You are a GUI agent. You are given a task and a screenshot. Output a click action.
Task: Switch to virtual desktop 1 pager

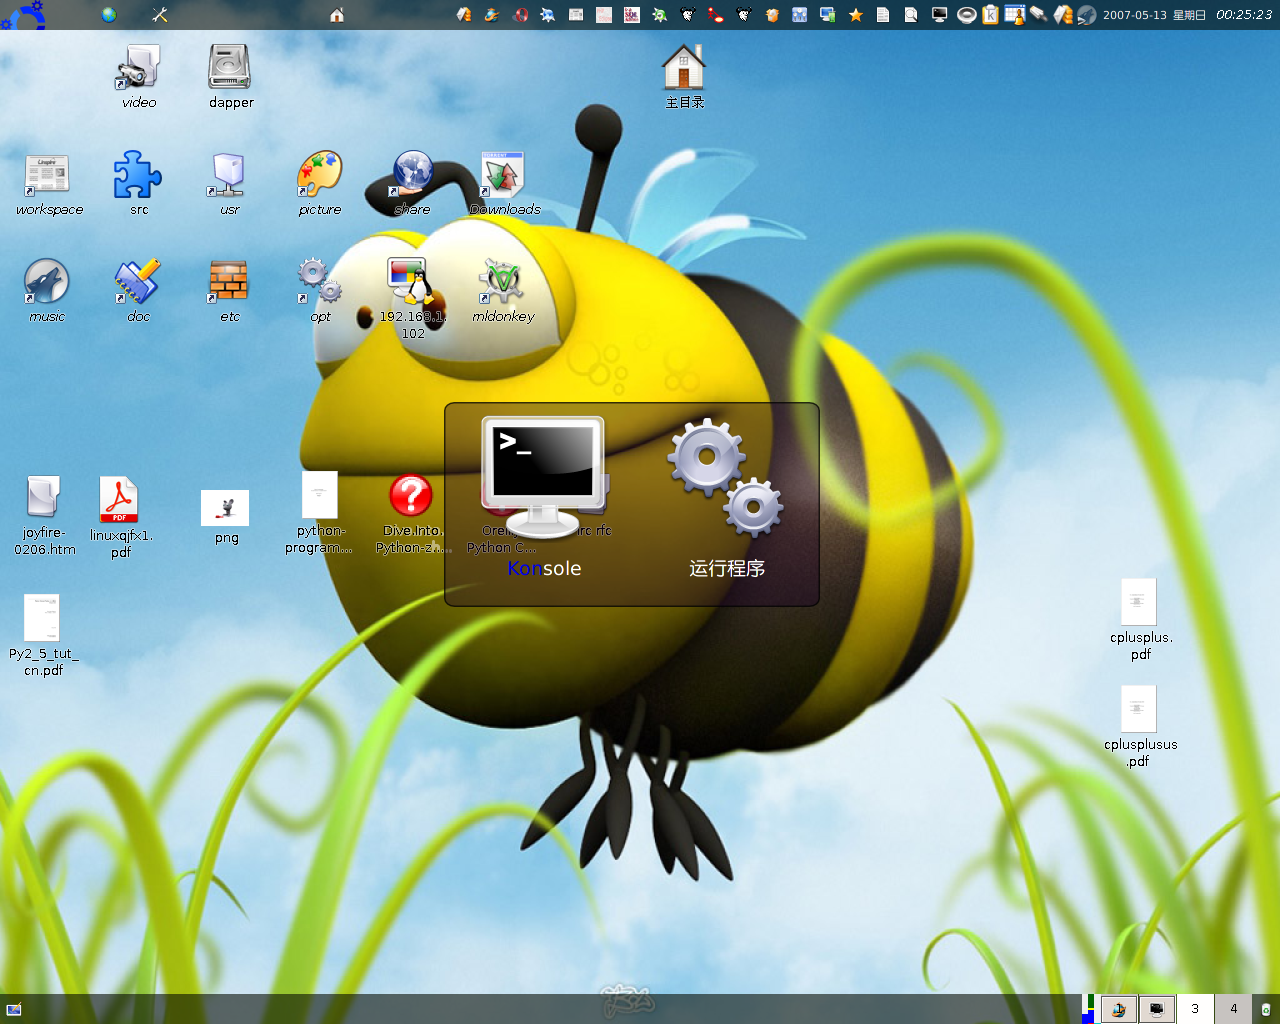click(1119, 1009)
